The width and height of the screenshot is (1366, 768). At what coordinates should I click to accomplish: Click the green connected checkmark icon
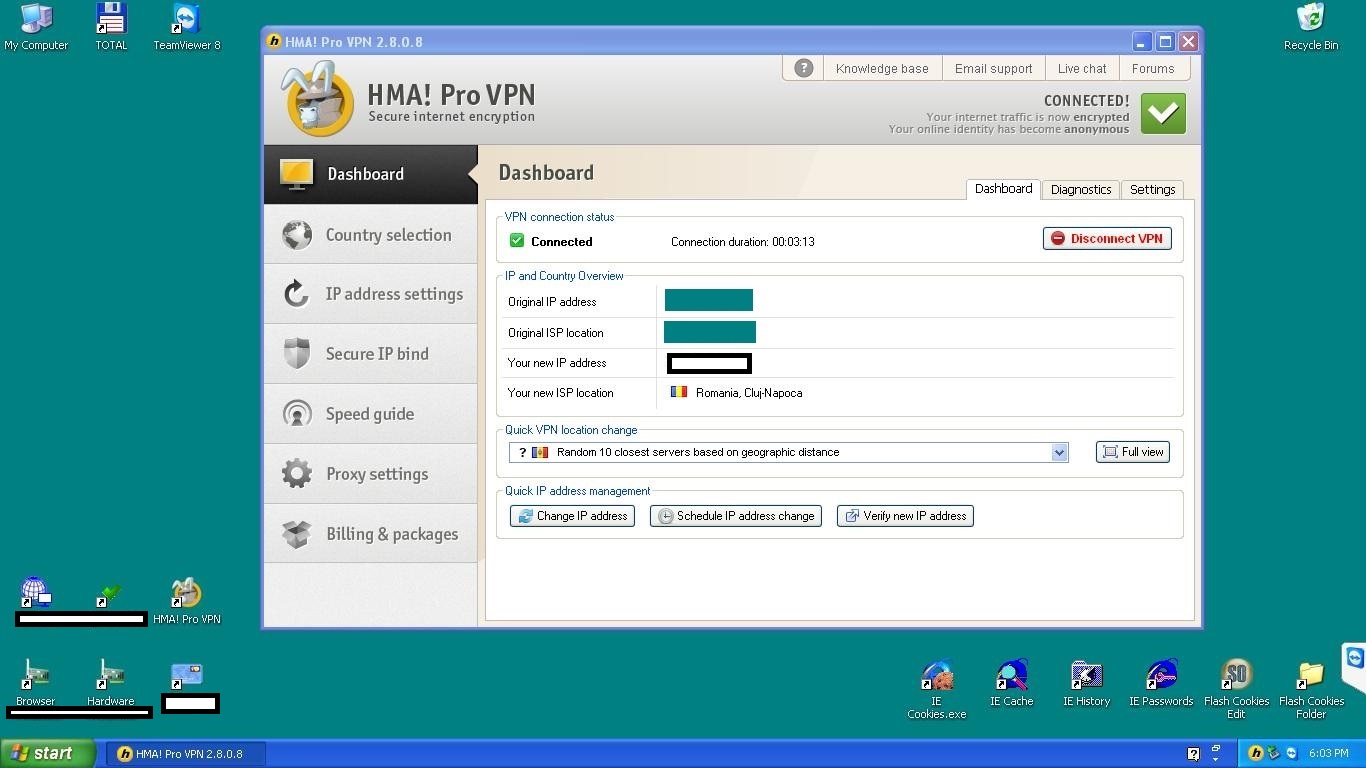1163,114
